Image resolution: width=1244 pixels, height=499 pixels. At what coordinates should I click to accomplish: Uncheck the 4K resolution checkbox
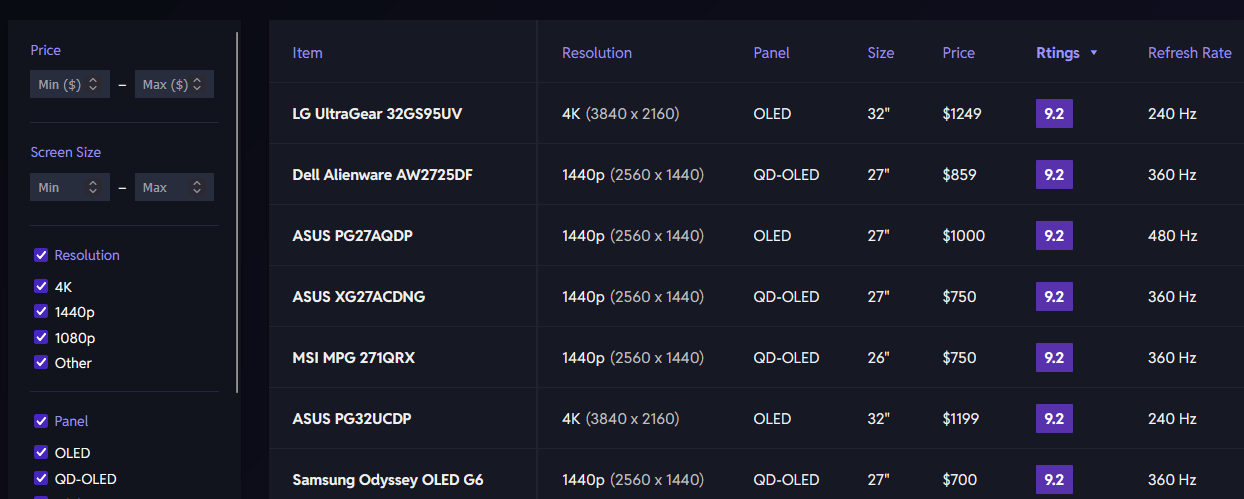pos(41,286)
